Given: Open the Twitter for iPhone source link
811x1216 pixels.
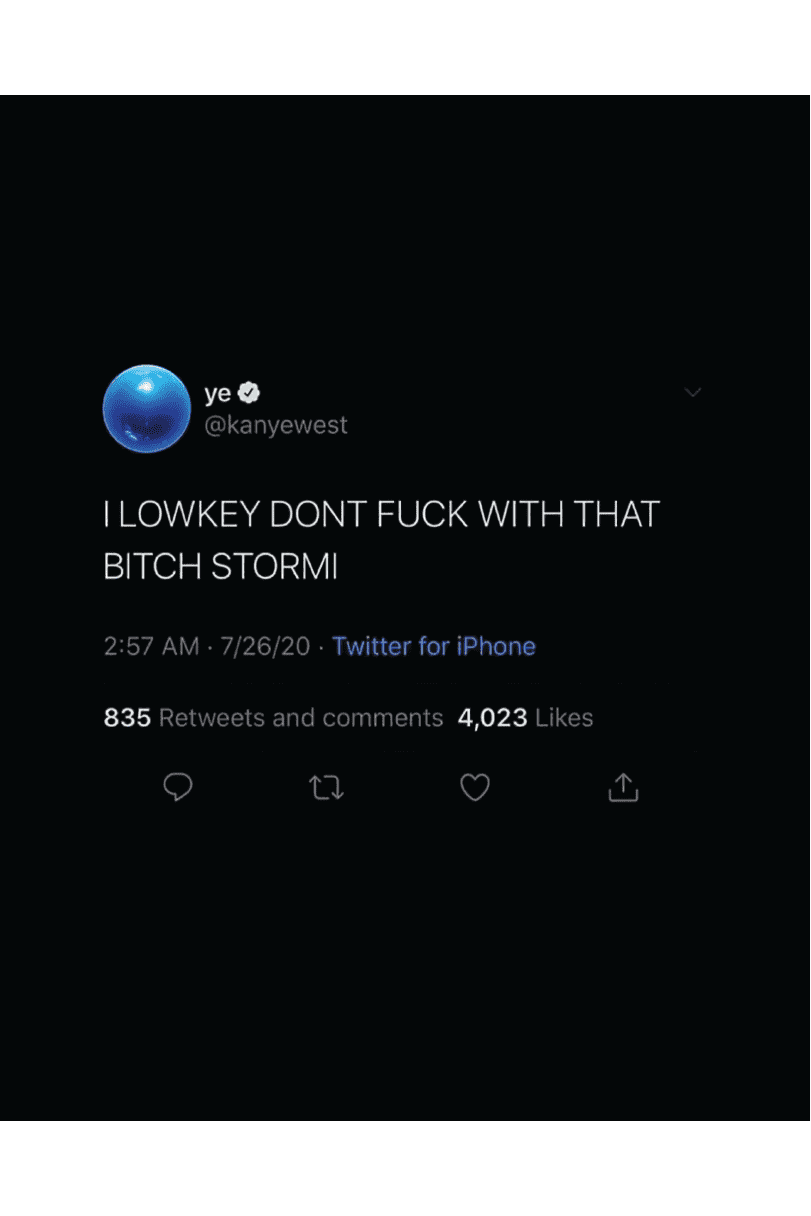Looking at the screenshot, I should coord(434,646).
